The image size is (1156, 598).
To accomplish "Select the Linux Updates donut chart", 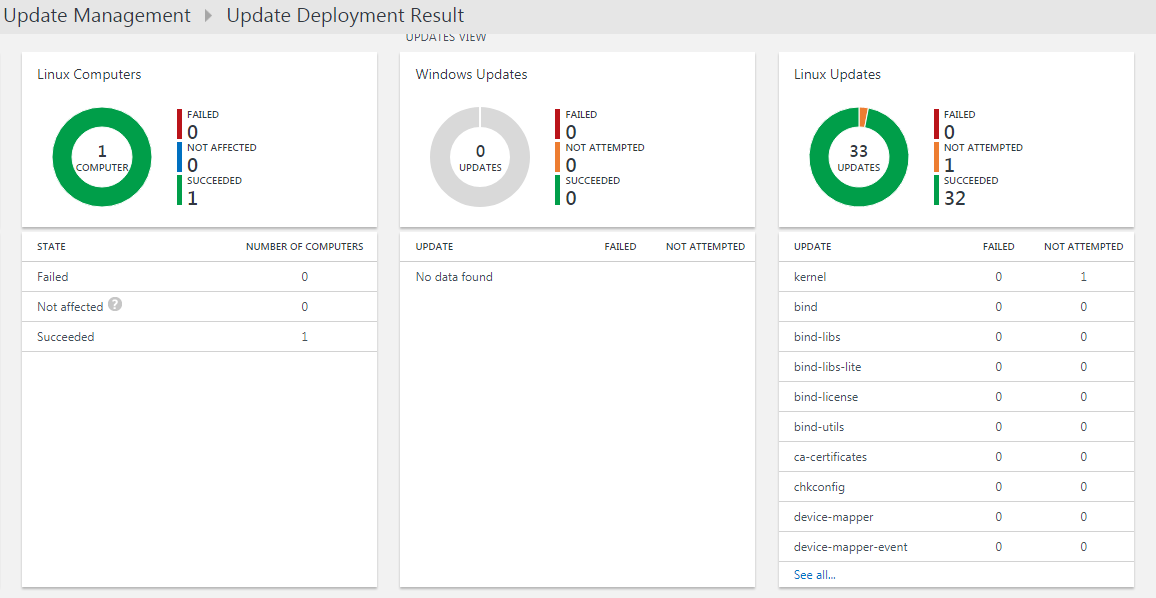I will 858,157.
